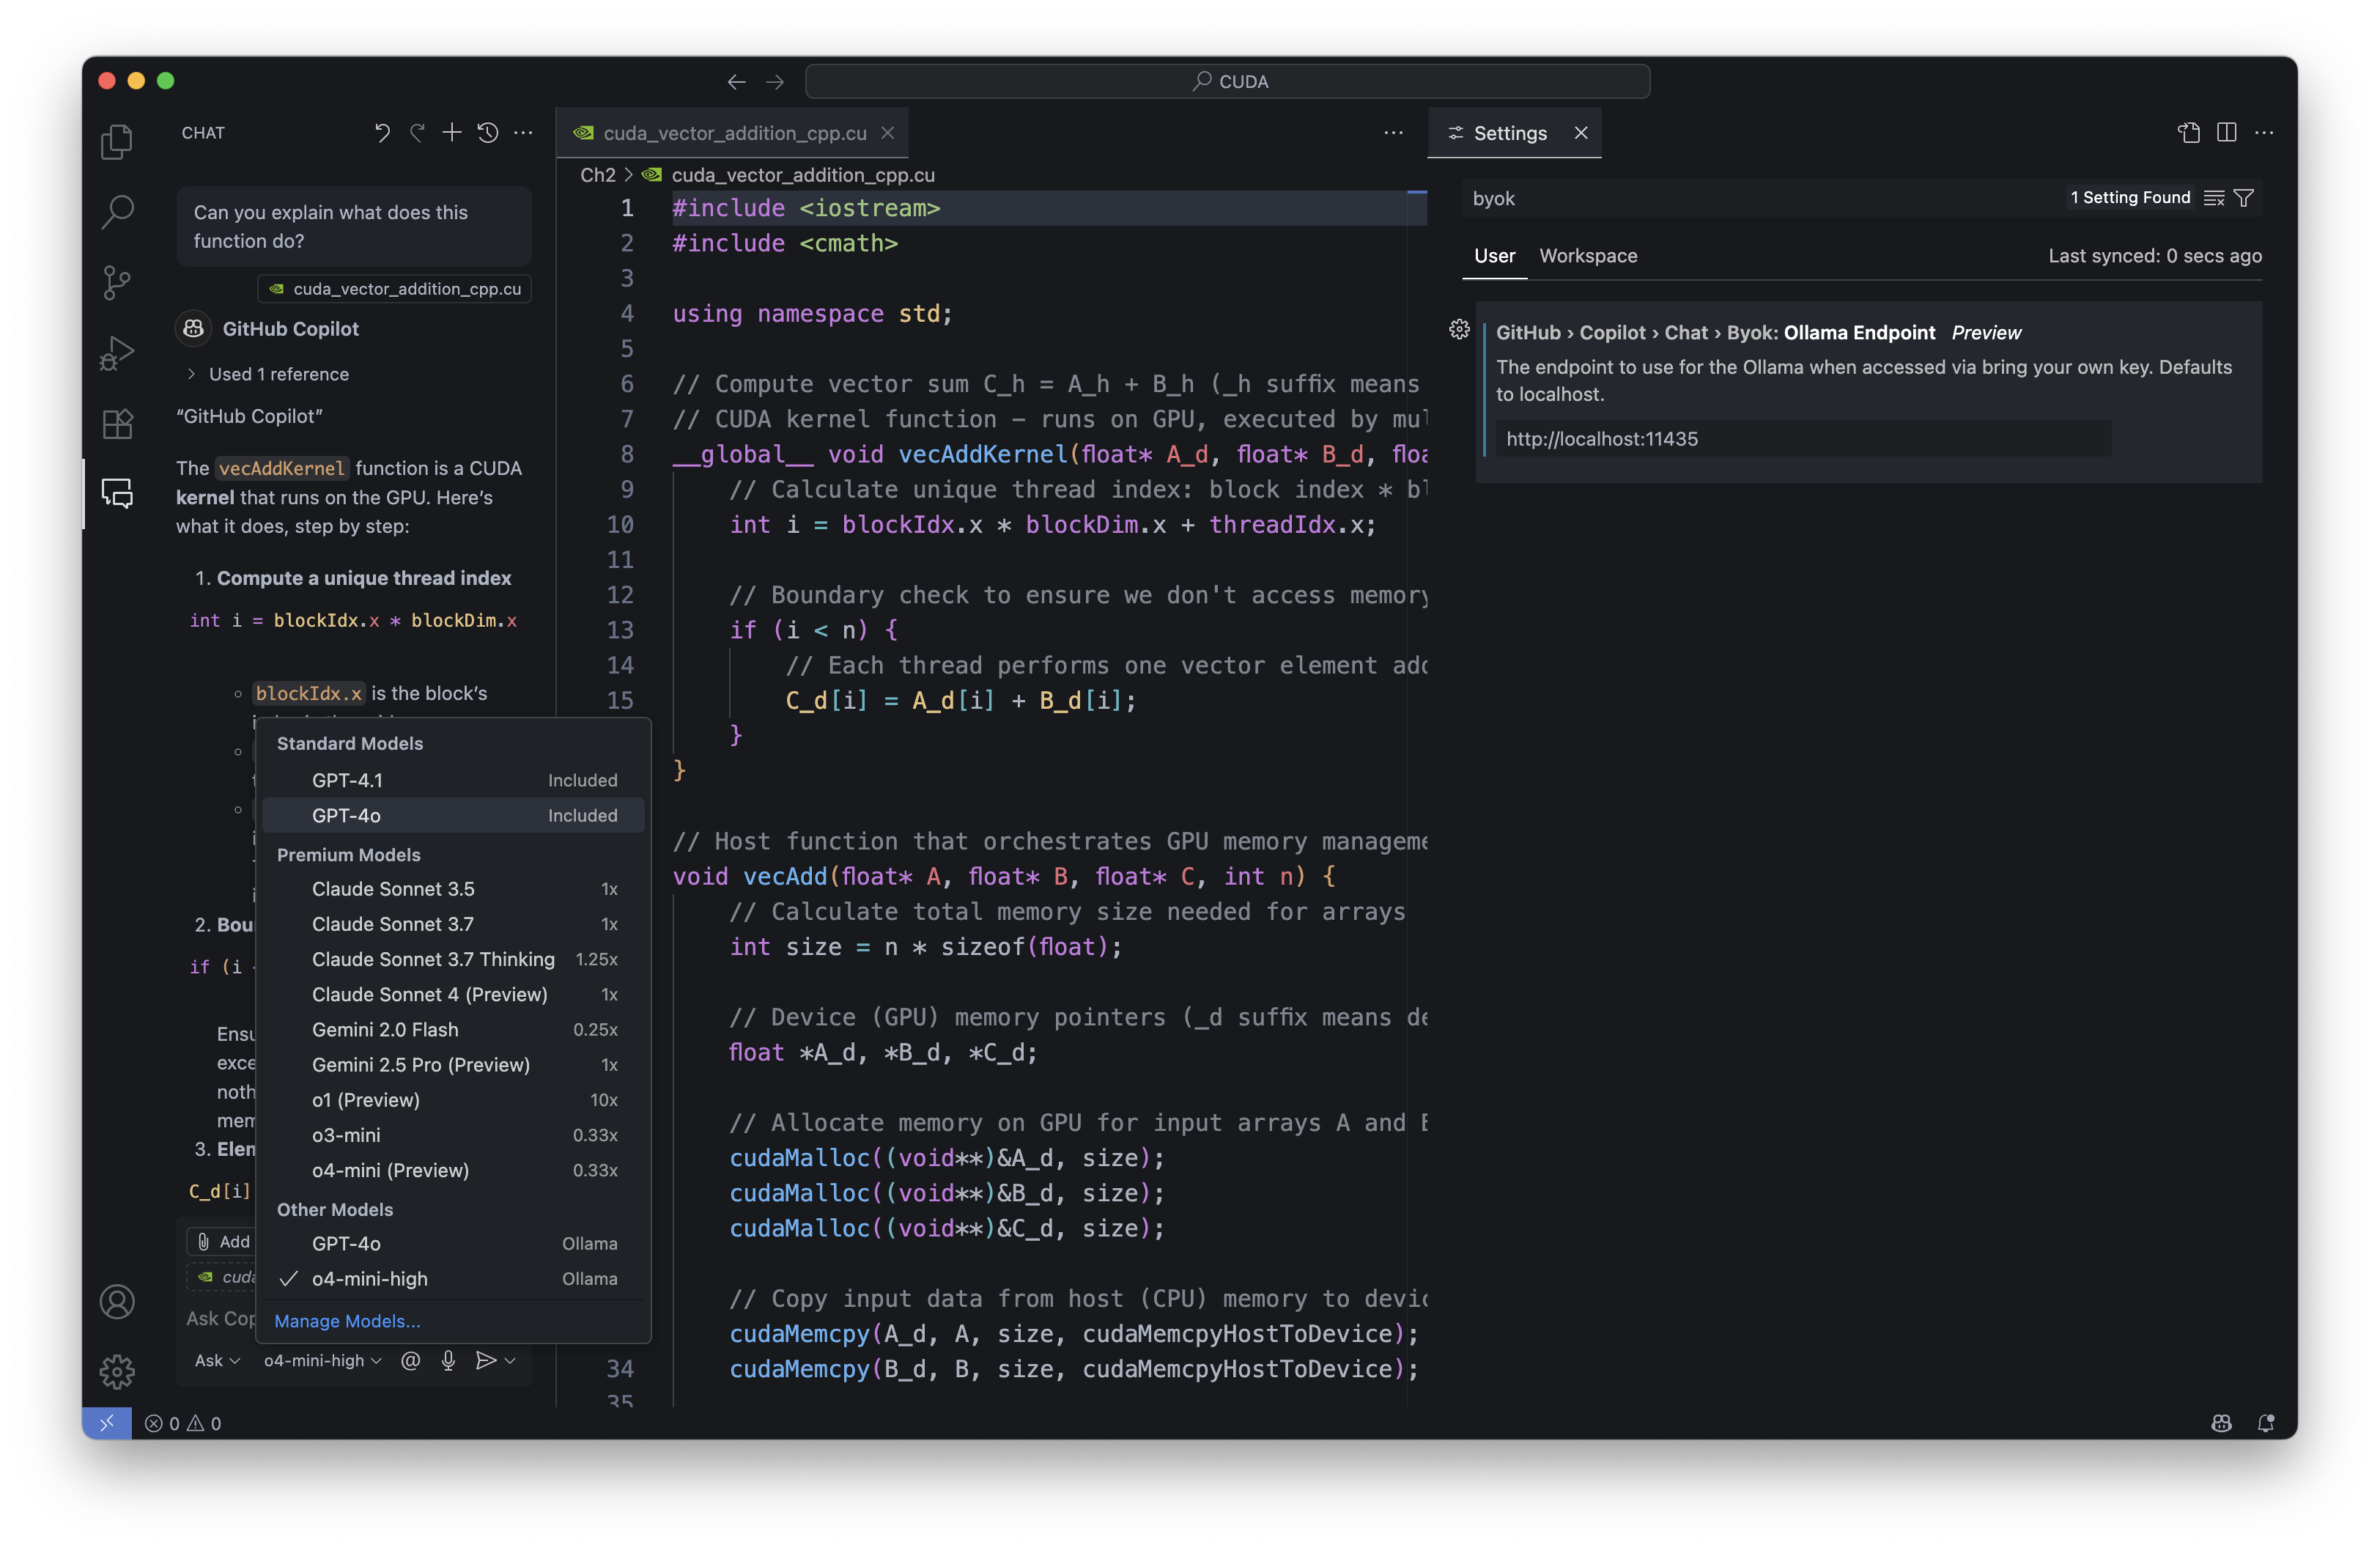Choose Claude Sonnet 3.7 model
The image size is (2380, 1548).
[453, 924]
